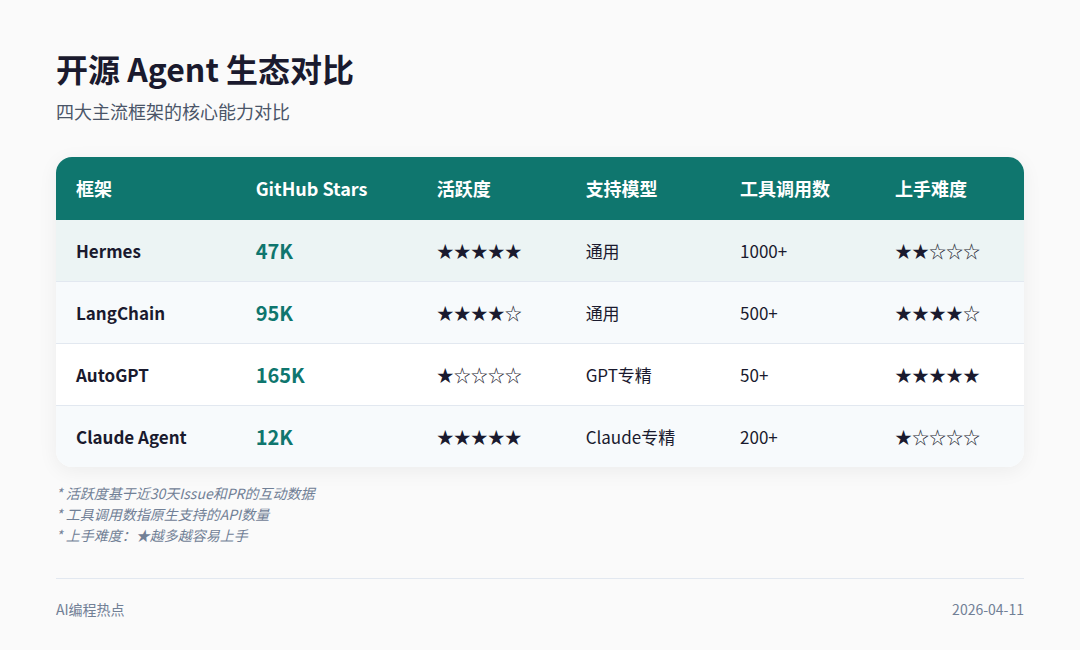Image resolution: width=1080 pixels, height=650 pixels.
Task: Click Hermes 上手难度 star rating
Action: (937, 252)
